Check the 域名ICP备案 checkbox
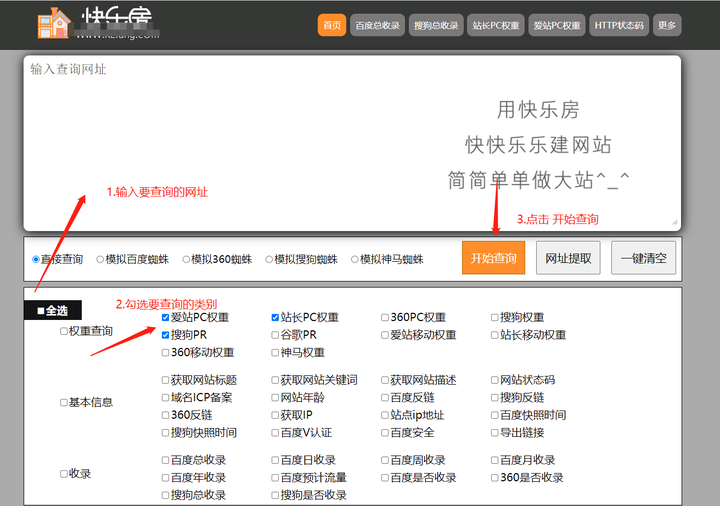The width and height of the screenshot is (720, 506). tap(165, 398)
